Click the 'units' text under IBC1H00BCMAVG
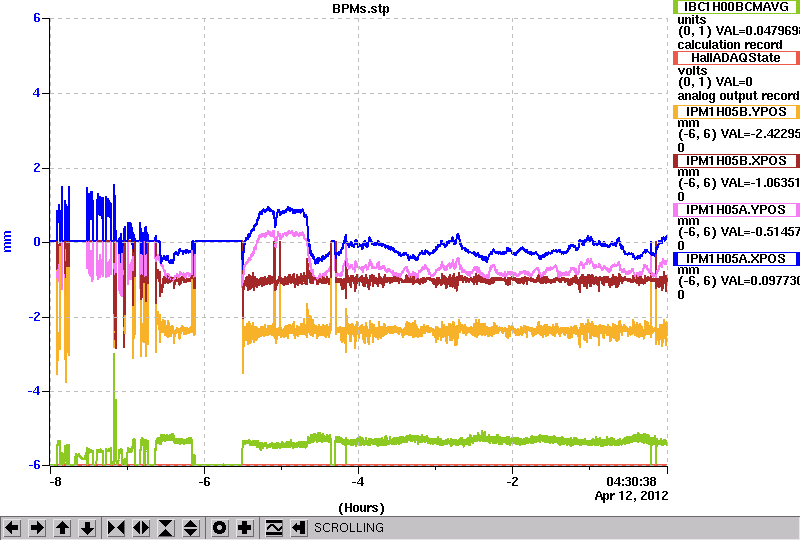Viewport: 800px width, 540px height. pyautogui.click(x=692, y=20)
